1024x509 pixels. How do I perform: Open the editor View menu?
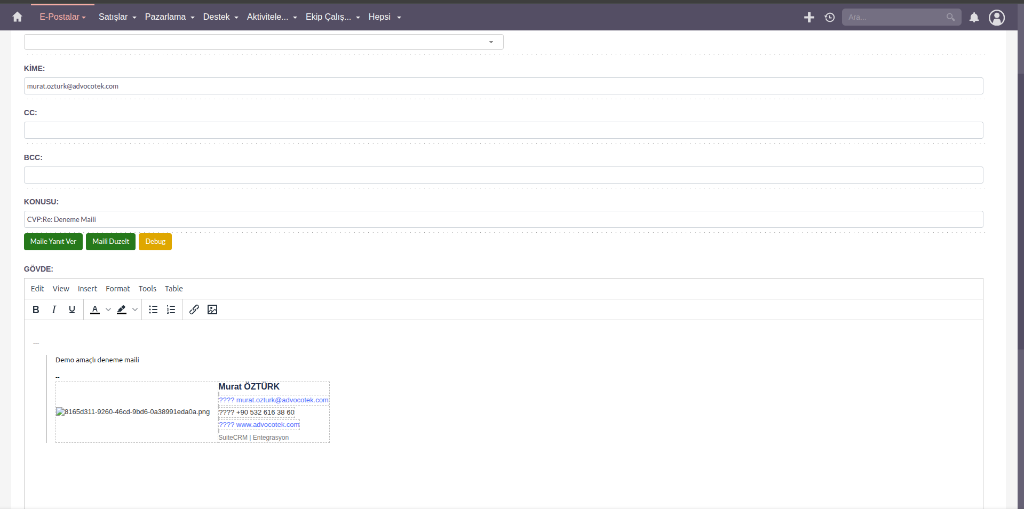point(61,288)
